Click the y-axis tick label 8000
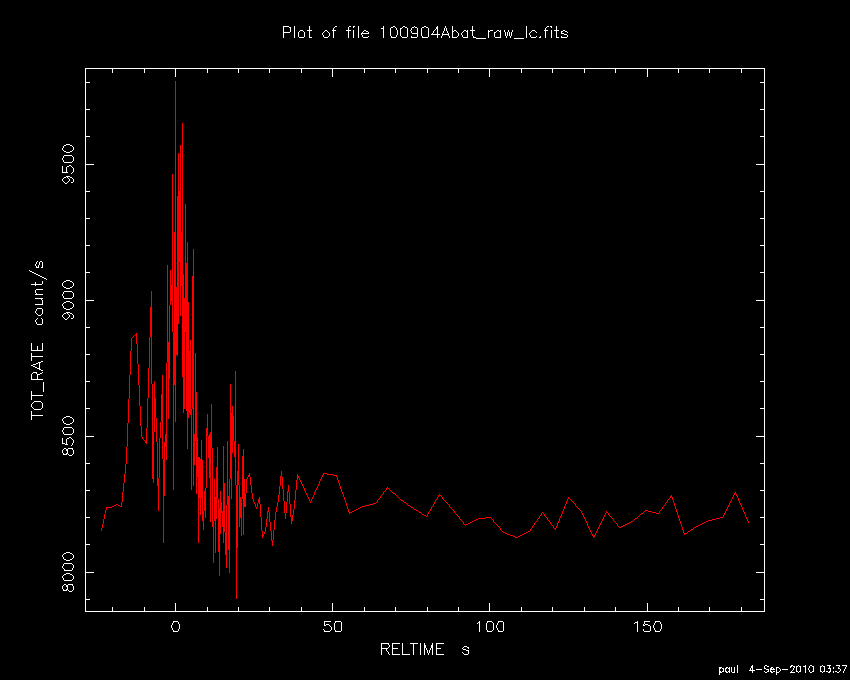The image size is (850, 680). coord(68,572)
